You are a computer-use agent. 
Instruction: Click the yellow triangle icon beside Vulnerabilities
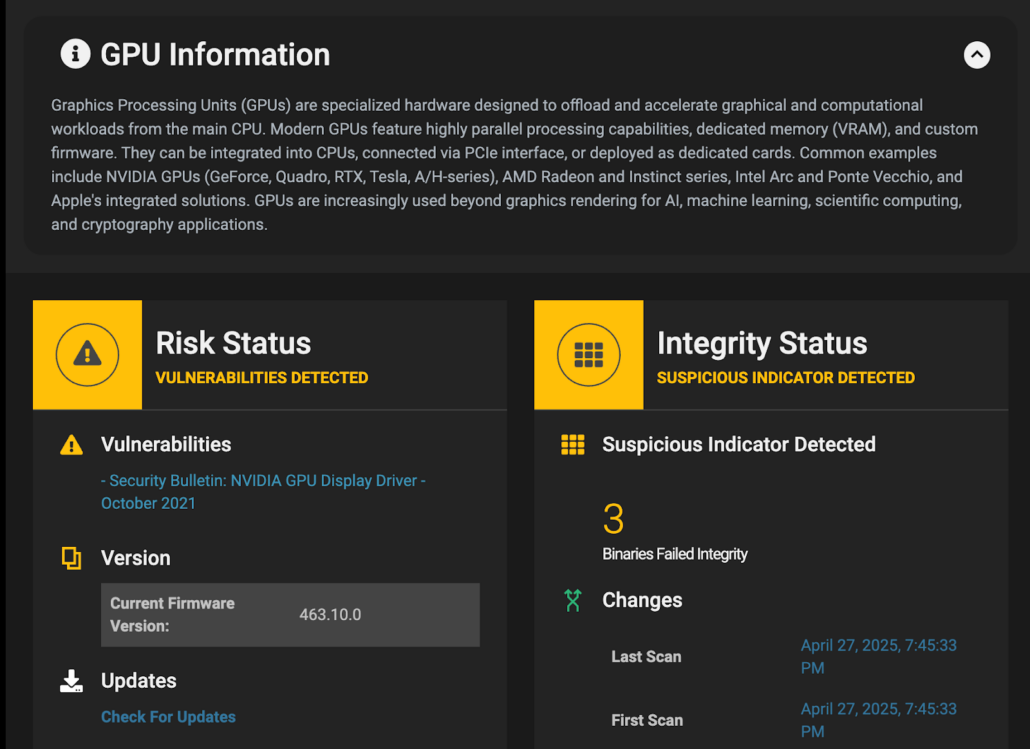tap(71, 445)
